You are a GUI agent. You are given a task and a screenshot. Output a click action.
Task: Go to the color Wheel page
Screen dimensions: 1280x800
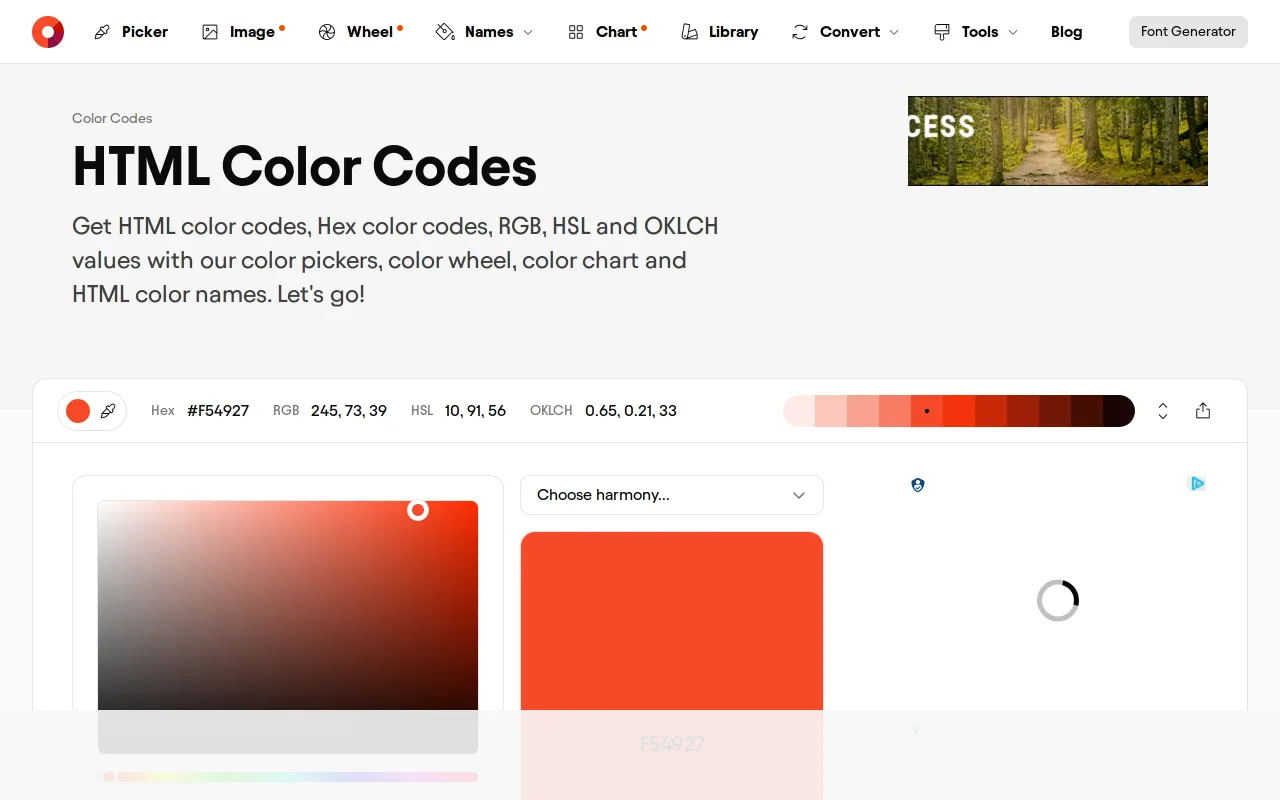[360, 32]
